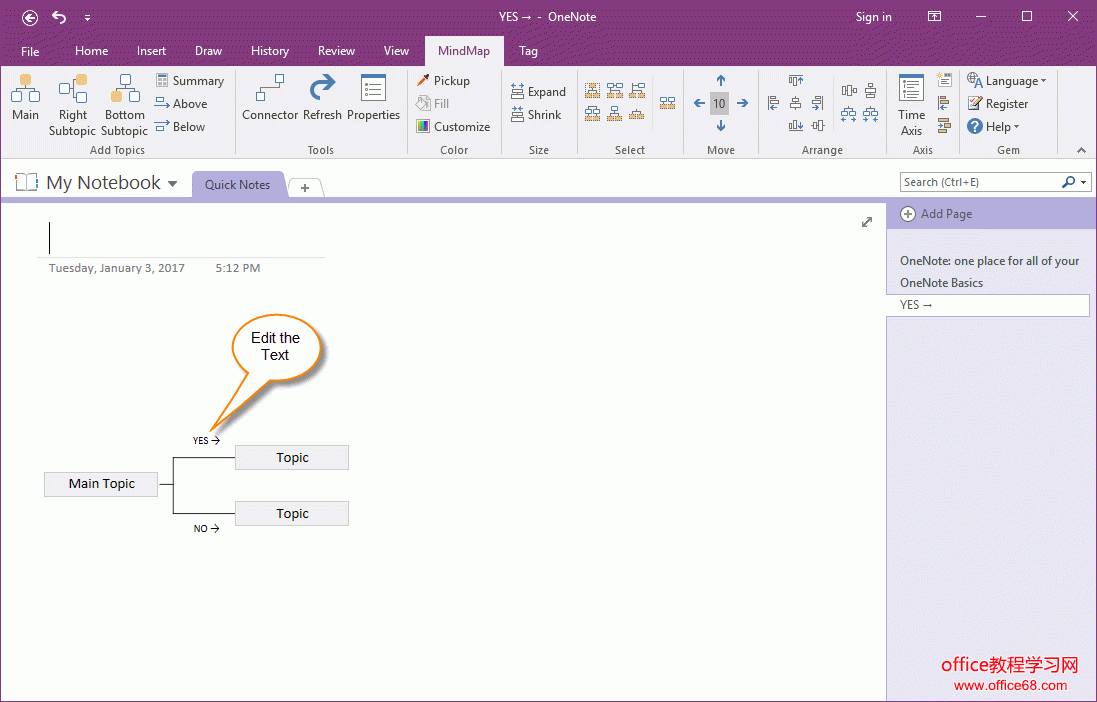This screenshot has height=702, width=1097.
Task: Click the Search input field
Action: tap(979, 182)
